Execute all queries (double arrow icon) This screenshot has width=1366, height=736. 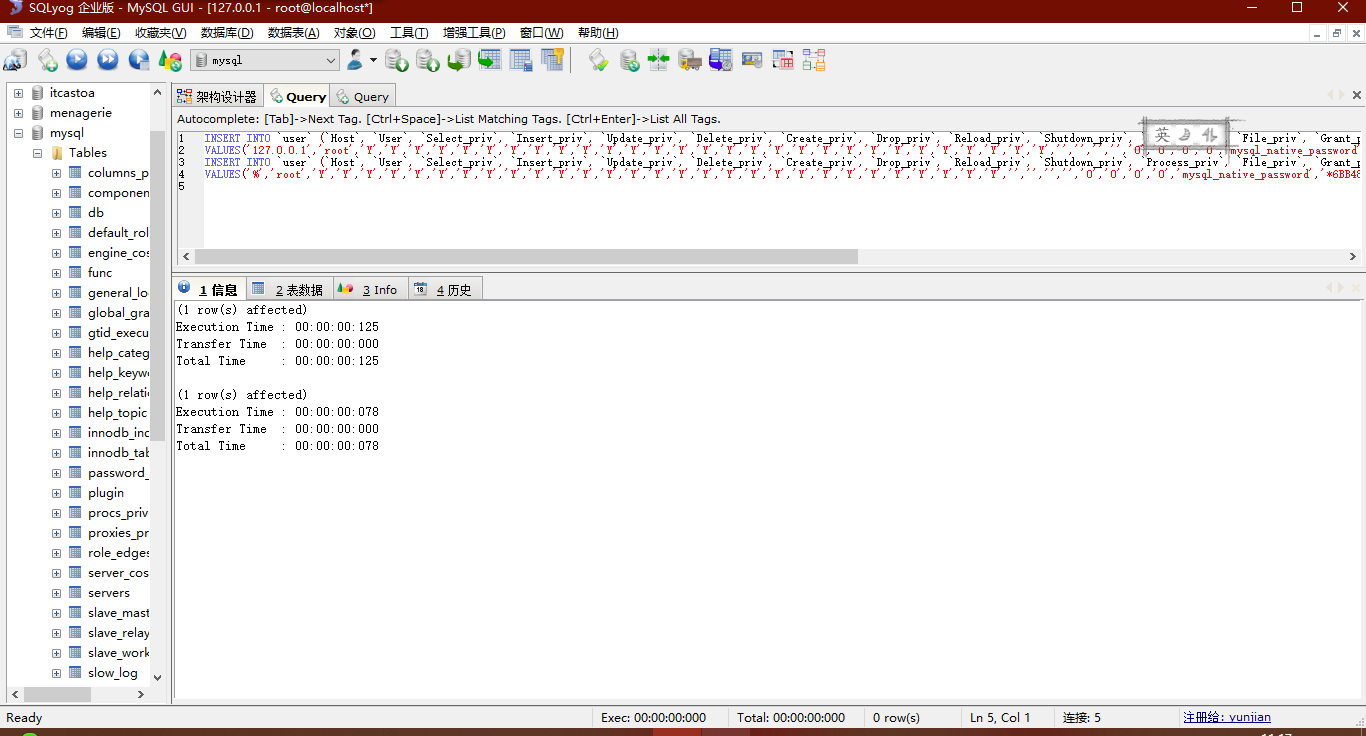click(107, 60)
